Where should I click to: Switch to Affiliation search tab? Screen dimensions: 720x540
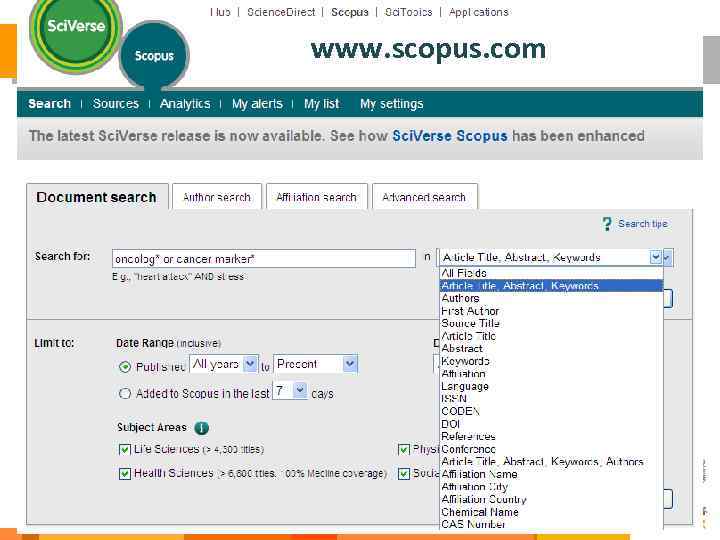pyautogui.click(x=316, y=197)
